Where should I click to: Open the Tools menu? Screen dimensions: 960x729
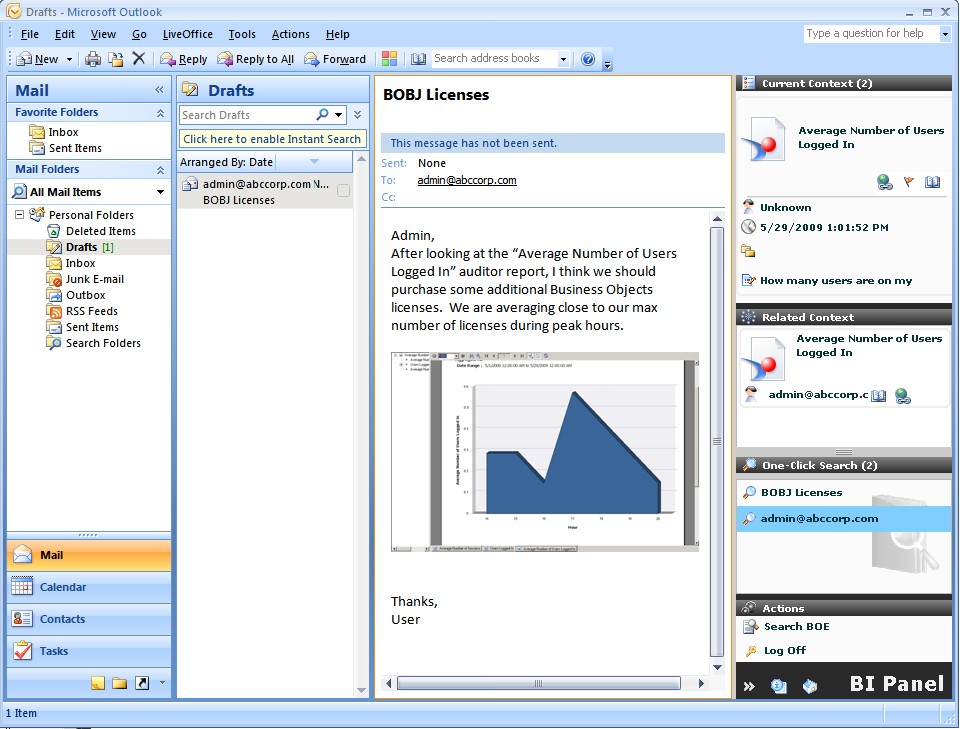tap(242, 34)
